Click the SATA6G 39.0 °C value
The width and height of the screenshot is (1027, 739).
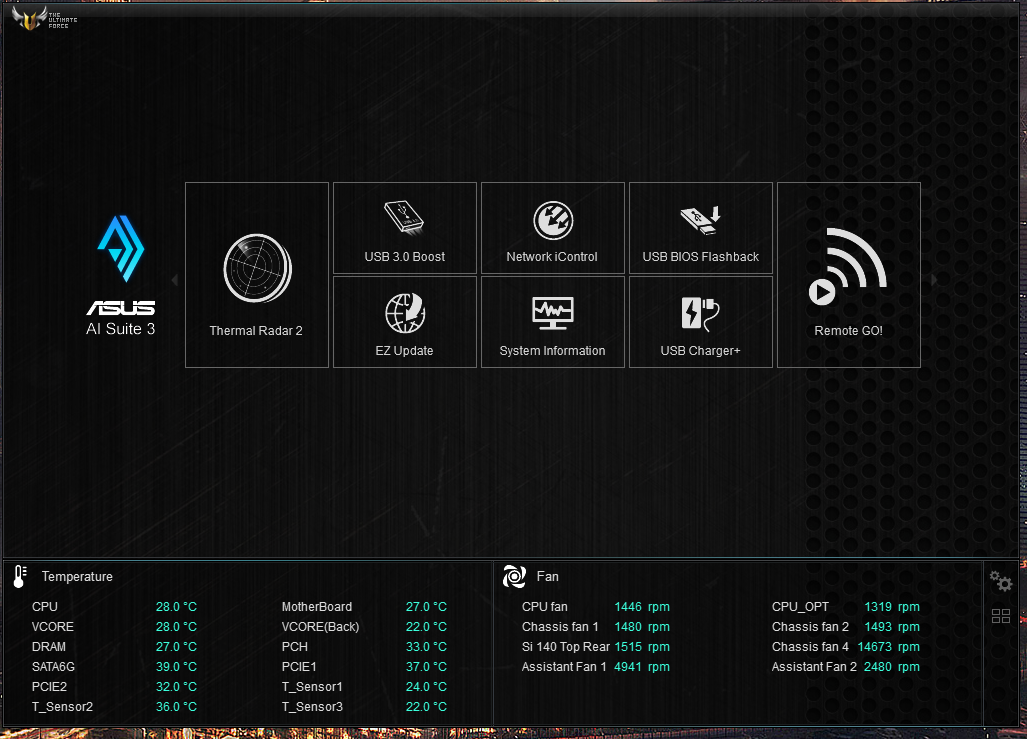[176, 667]
